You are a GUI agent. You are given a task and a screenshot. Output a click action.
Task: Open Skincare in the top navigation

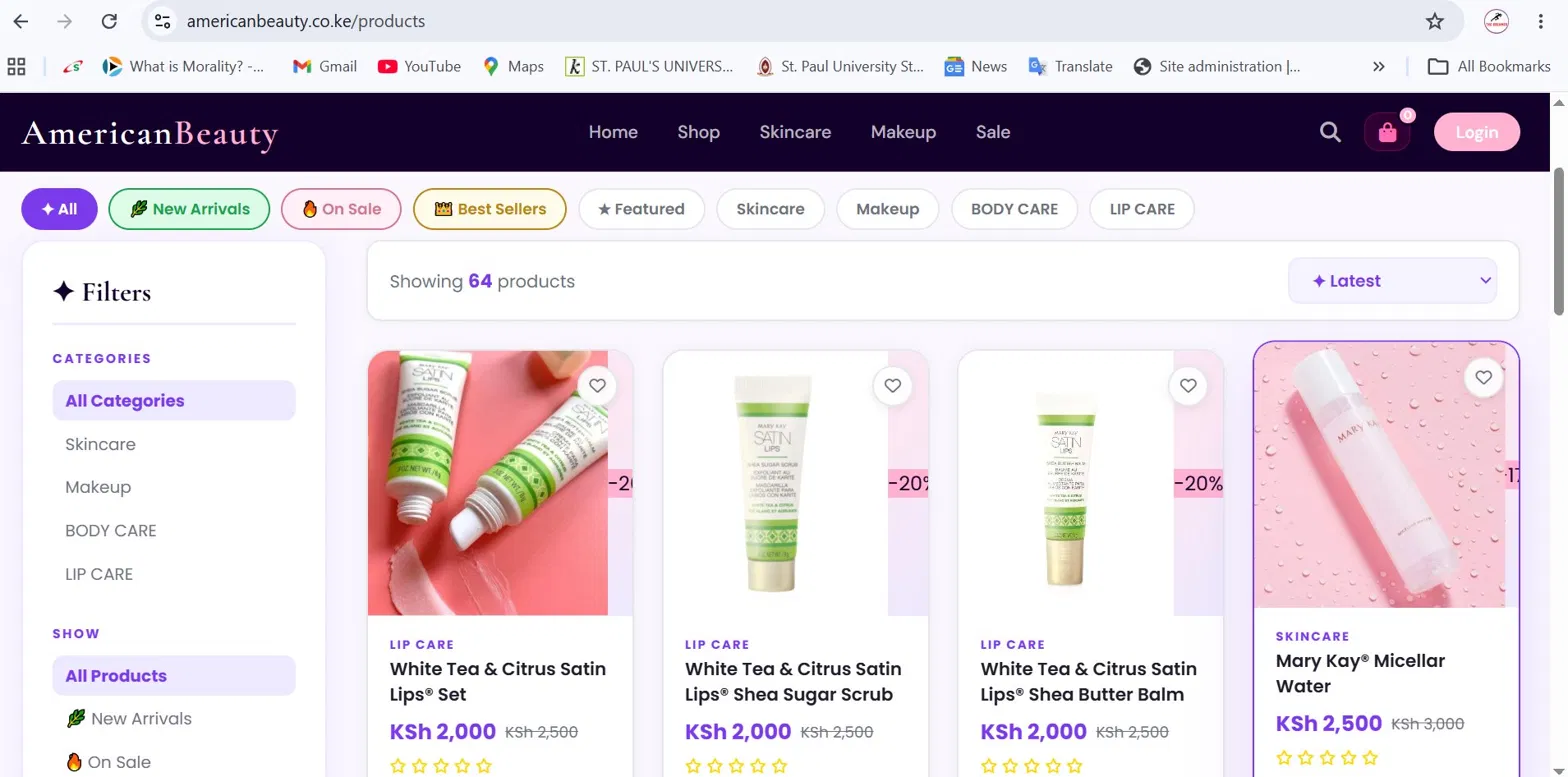tap(795, 132)
